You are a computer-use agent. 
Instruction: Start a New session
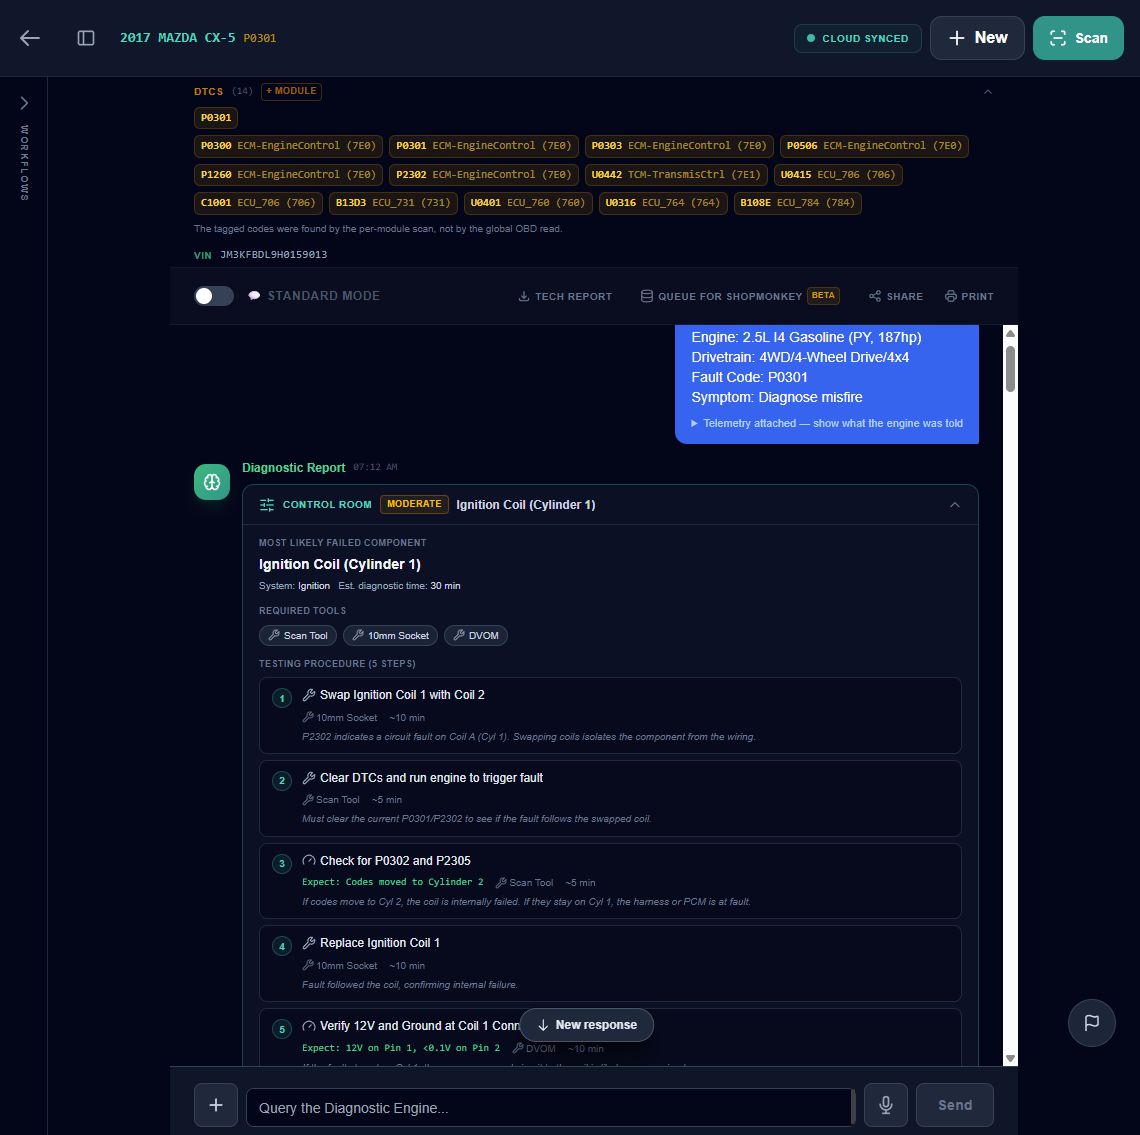click(977, 38)
